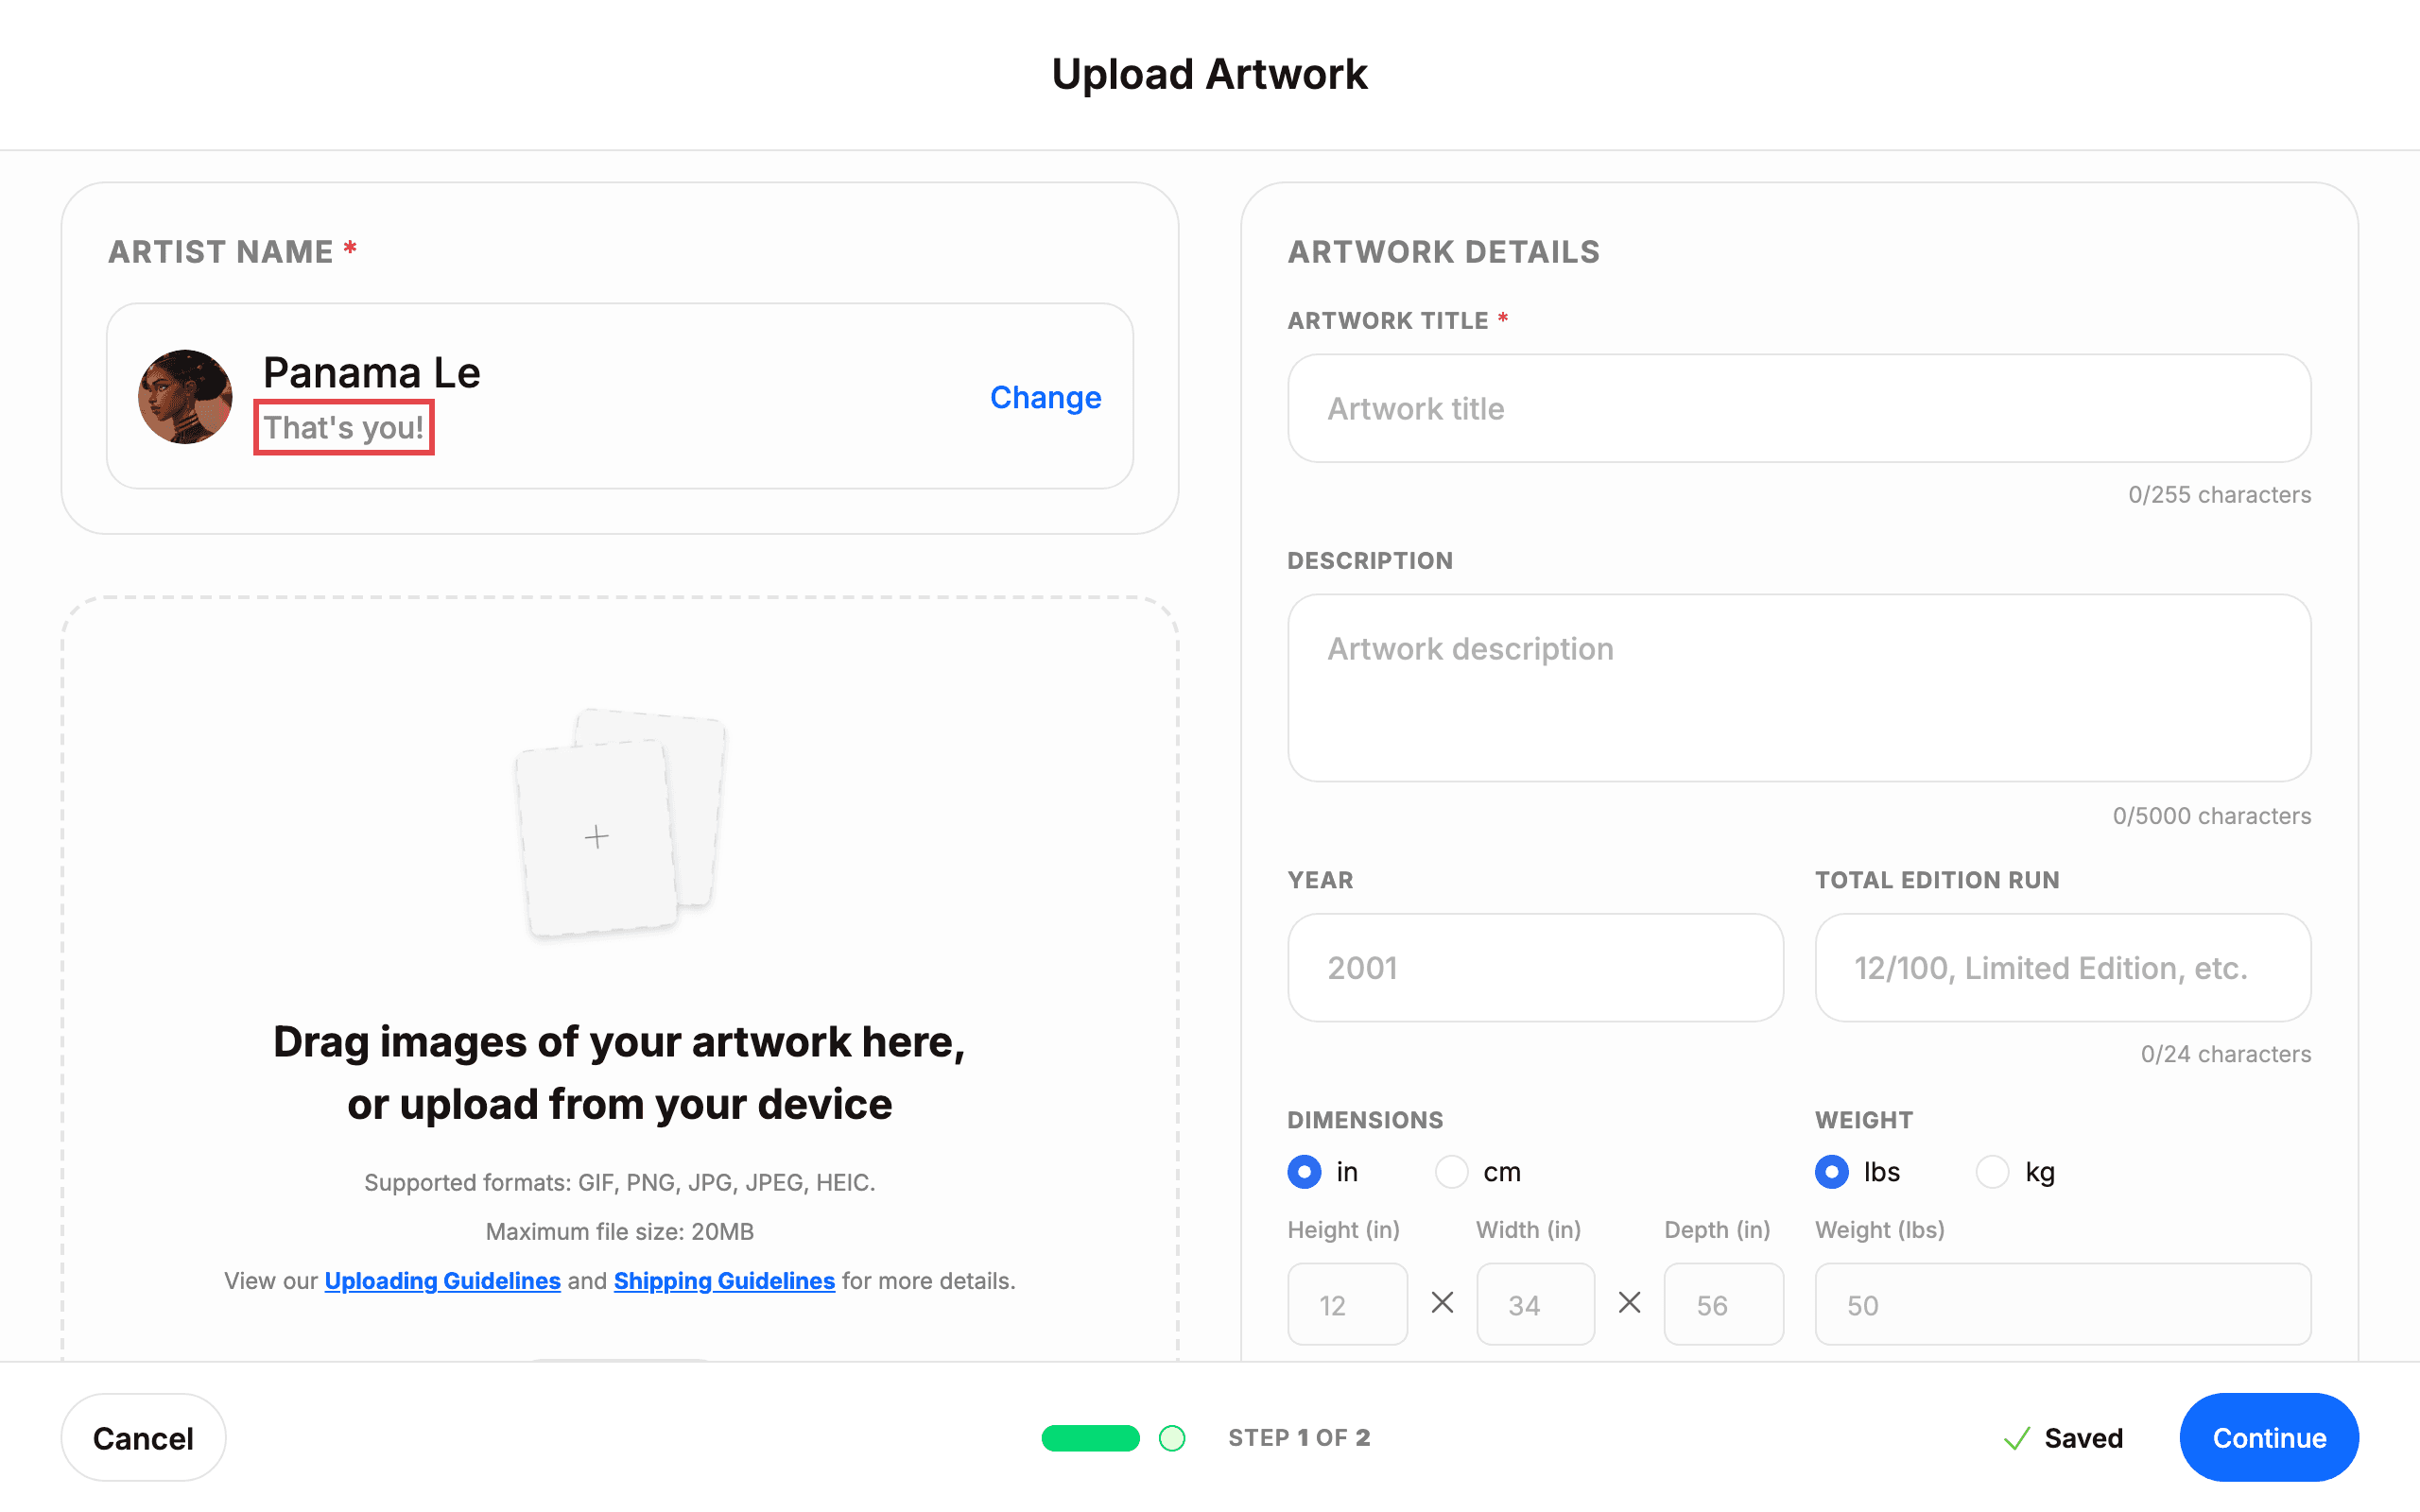2420x1512 pixels.
Task: Click the "That's you!" label
Action: 344,428
